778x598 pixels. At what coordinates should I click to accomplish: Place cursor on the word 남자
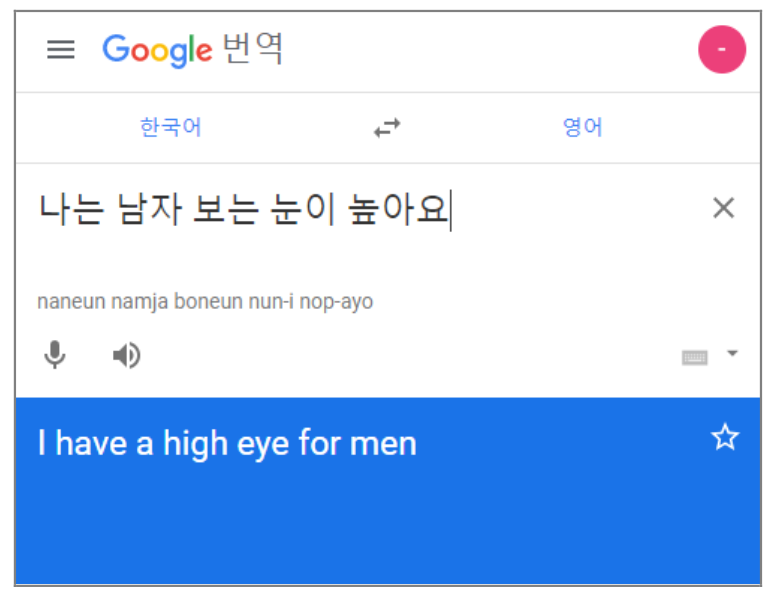[x=149, y=209]
